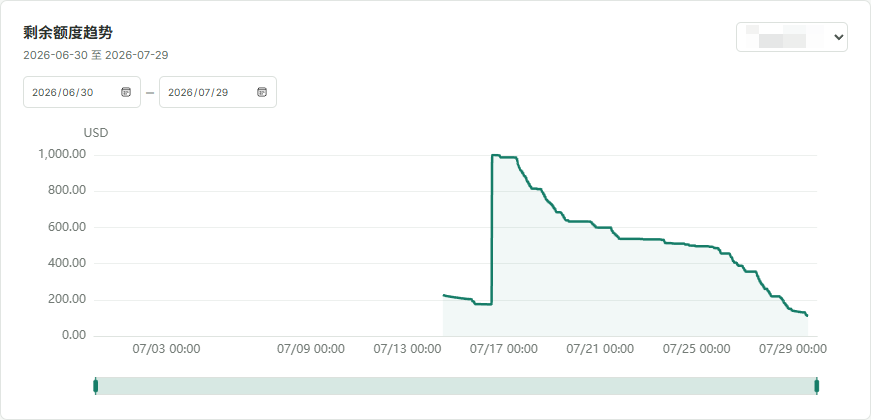
Task: Click the 07/09 00:00 axis label
Action: tap(311, 349)
